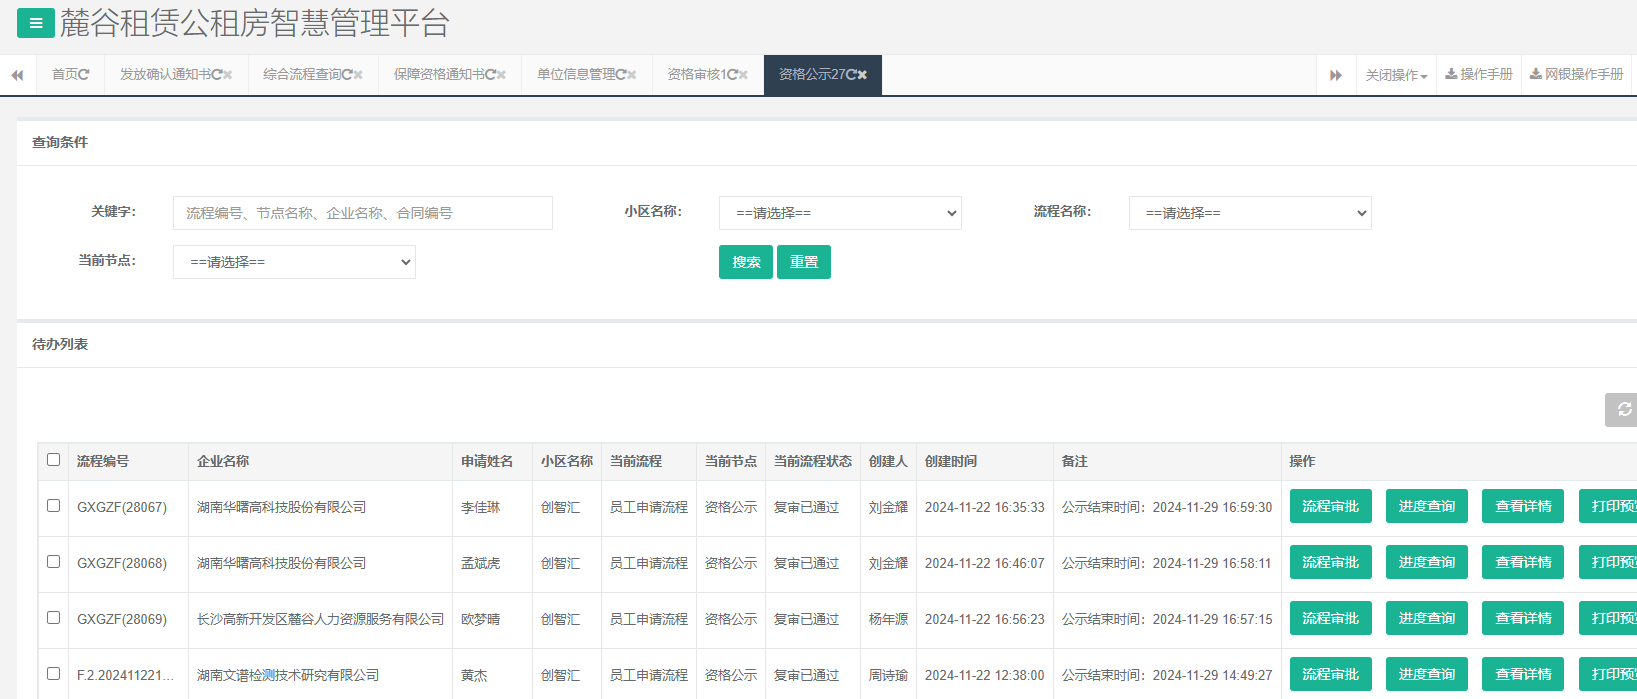Check the row checkbox for GXGZF(28067)
1637x699 pixels.
point(54,506)
